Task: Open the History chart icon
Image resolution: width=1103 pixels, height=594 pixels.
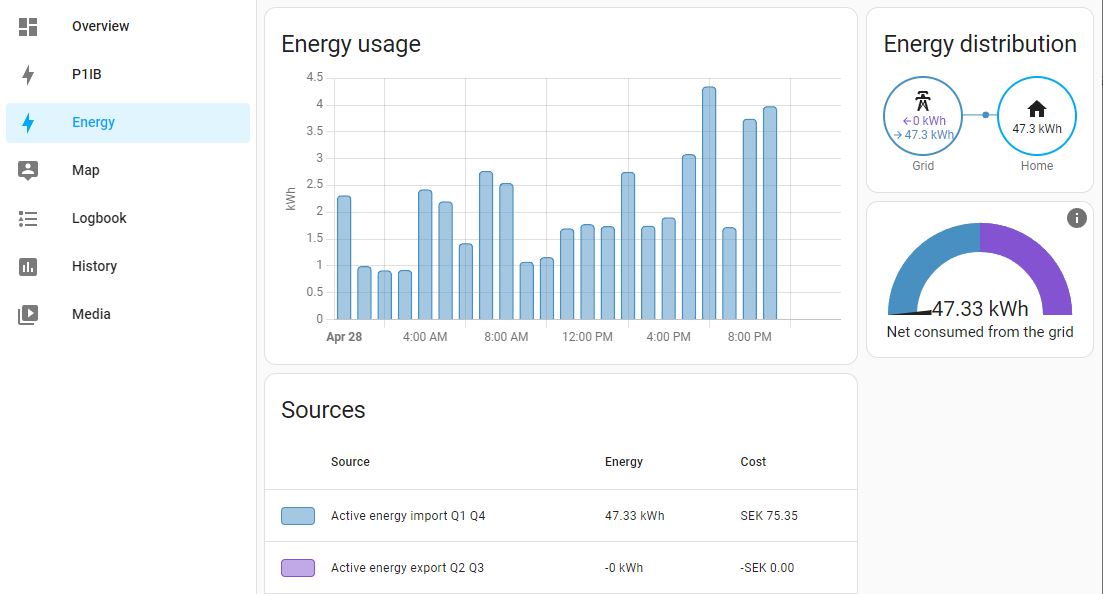Action: click(x=28, y=267)
